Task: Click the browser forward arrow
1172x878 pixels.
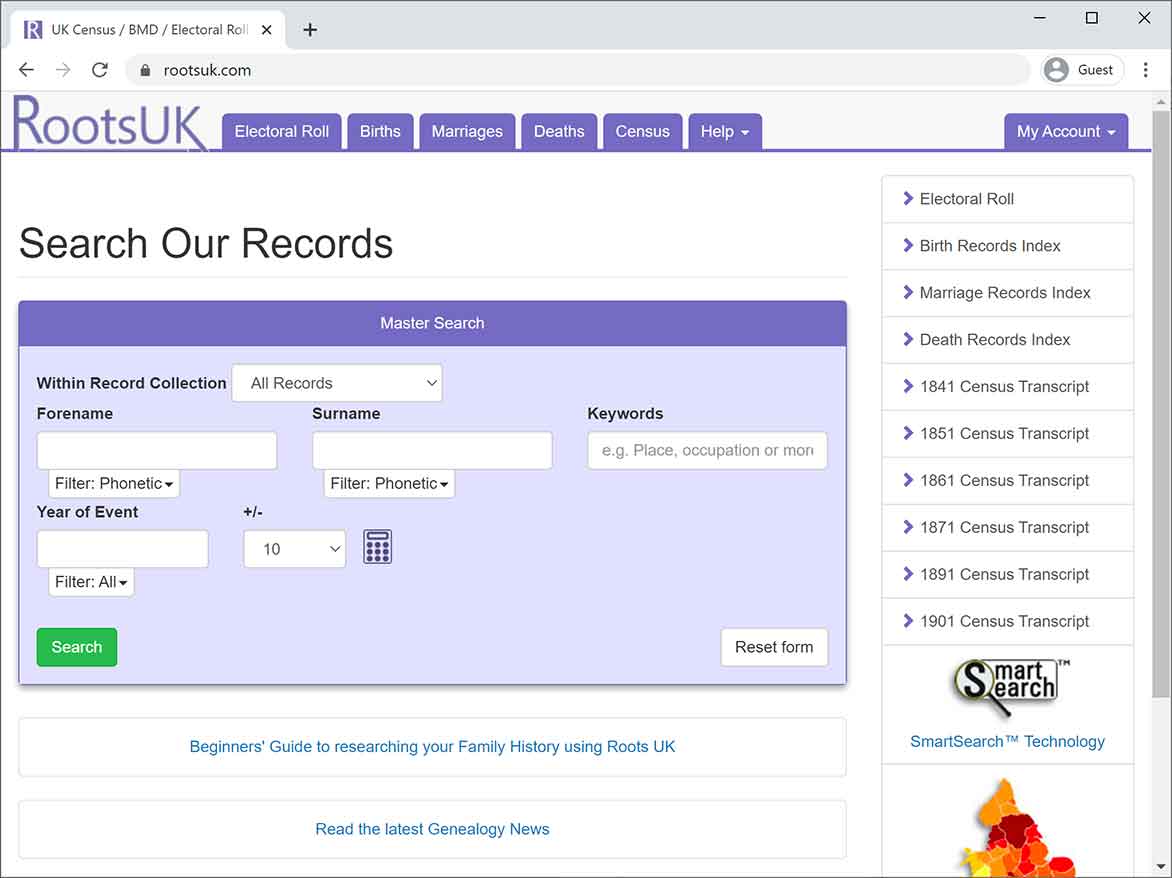Action: click(63, 69)
